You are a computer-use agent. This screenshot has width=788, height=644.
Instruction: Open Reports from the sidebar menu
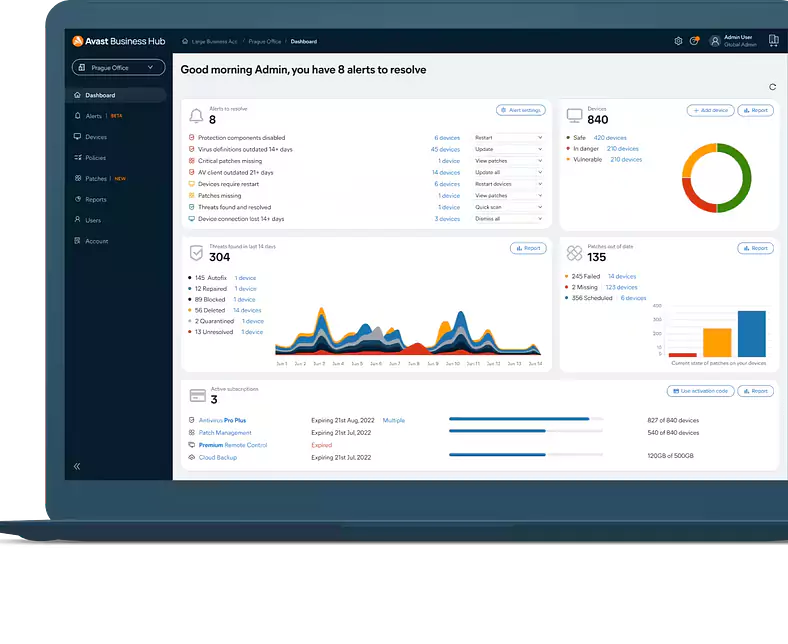click(x=96, y=200)
